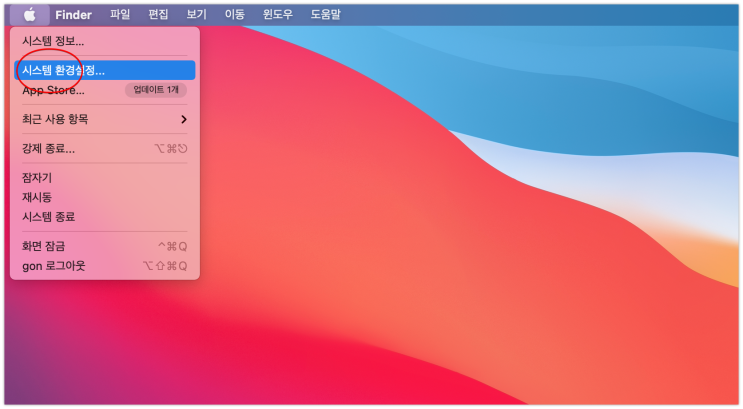This screenshot has width=743, height=409.
Task: Click the Apple logo menu icon
Action: (x=29, y=15)
